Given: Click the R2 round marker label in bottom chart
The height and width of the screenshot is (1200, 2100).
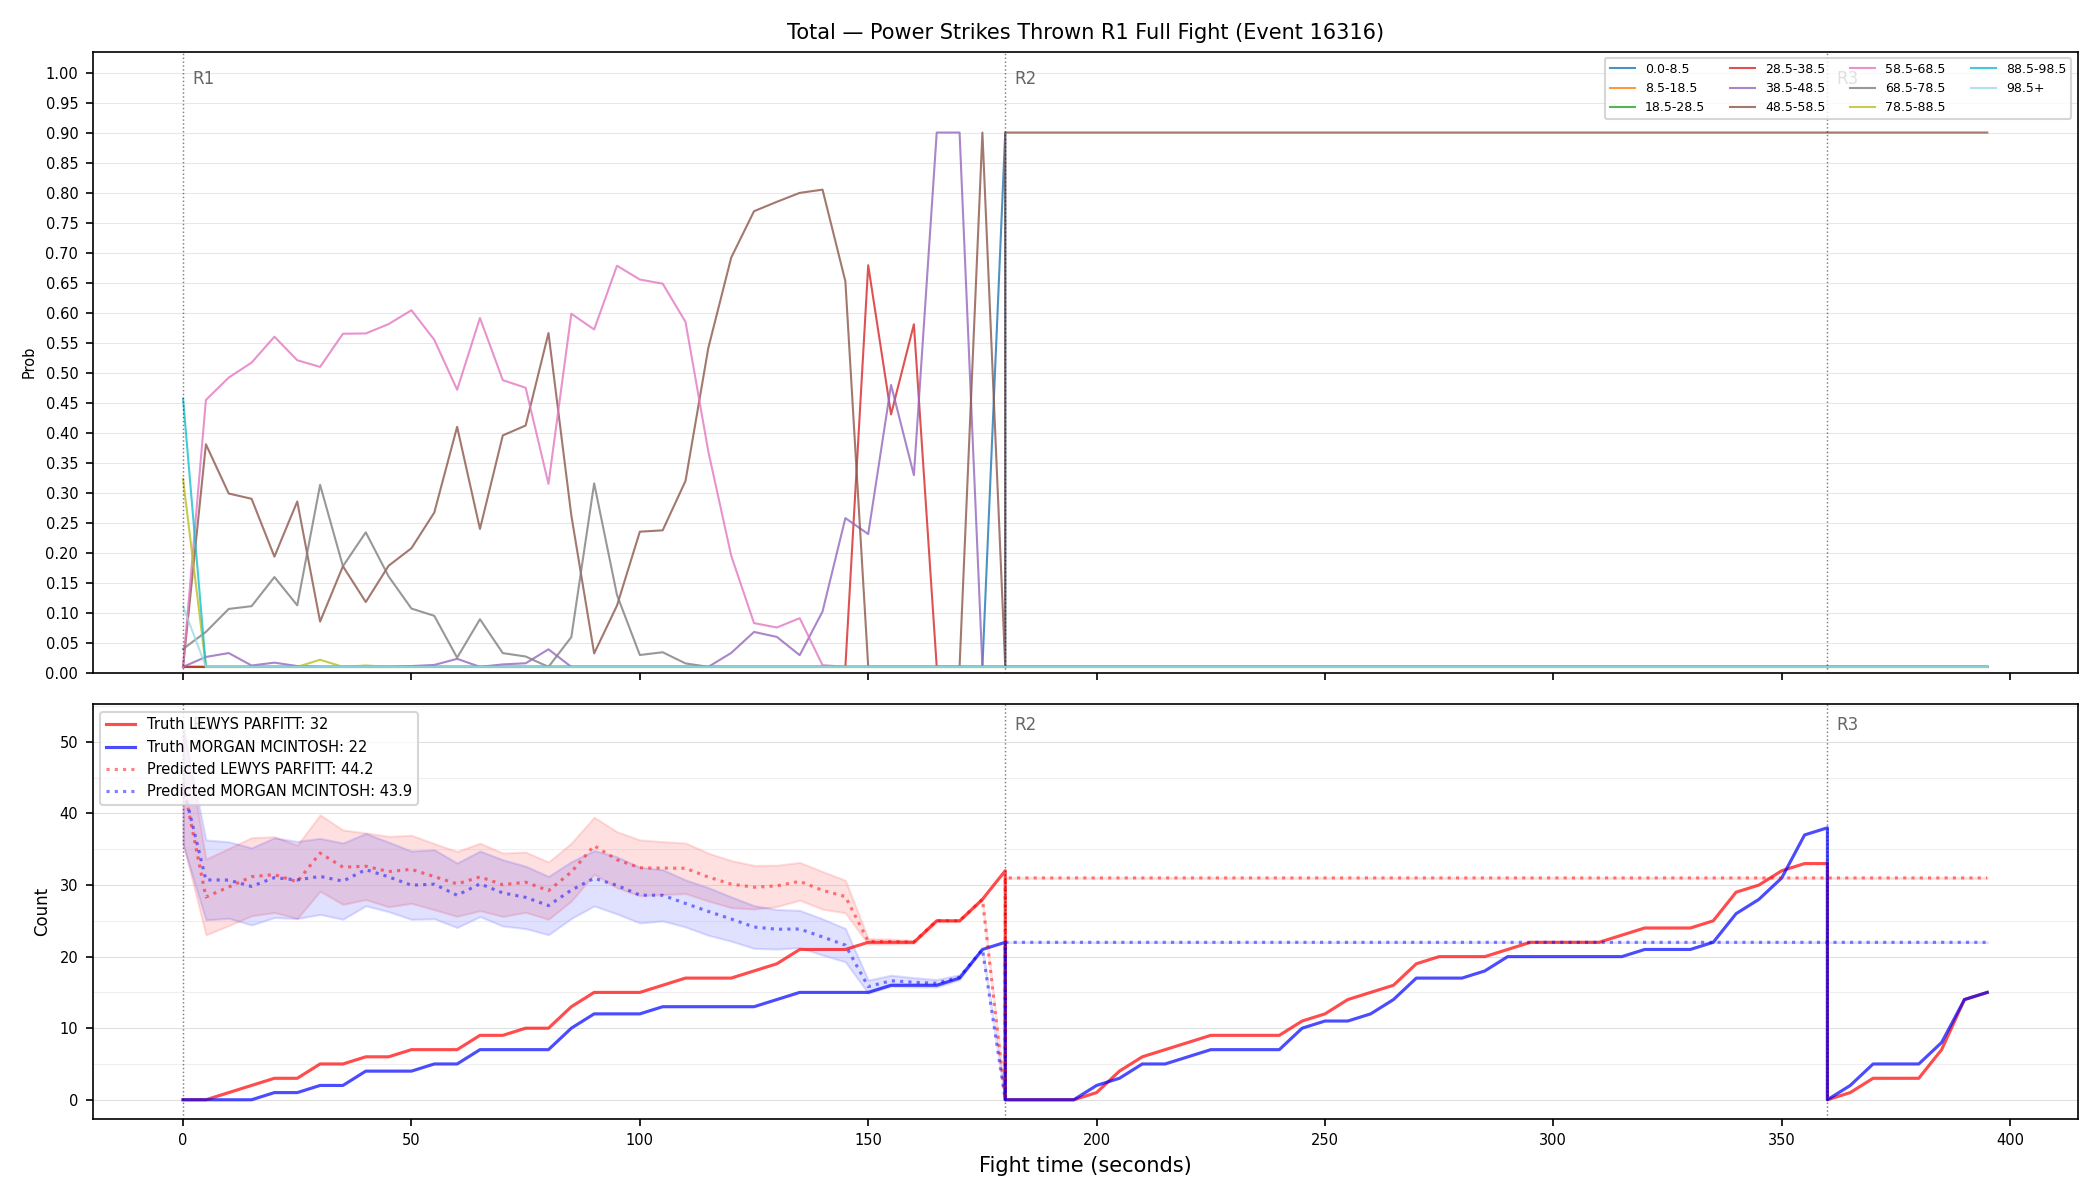Looking at the screenshot, I should pyautogui.click(x=1025, y=724).
